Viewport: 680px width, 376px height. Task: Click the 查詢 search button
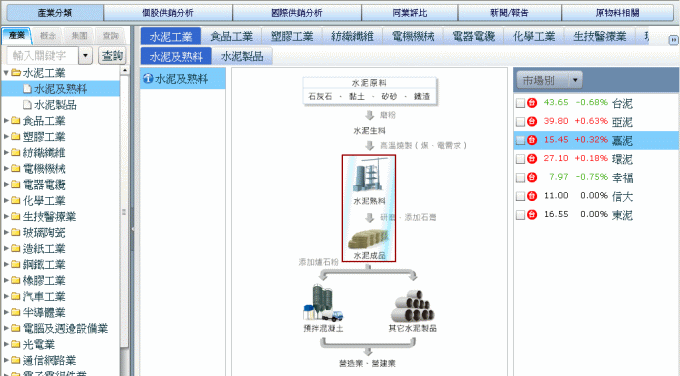point(112,56)
